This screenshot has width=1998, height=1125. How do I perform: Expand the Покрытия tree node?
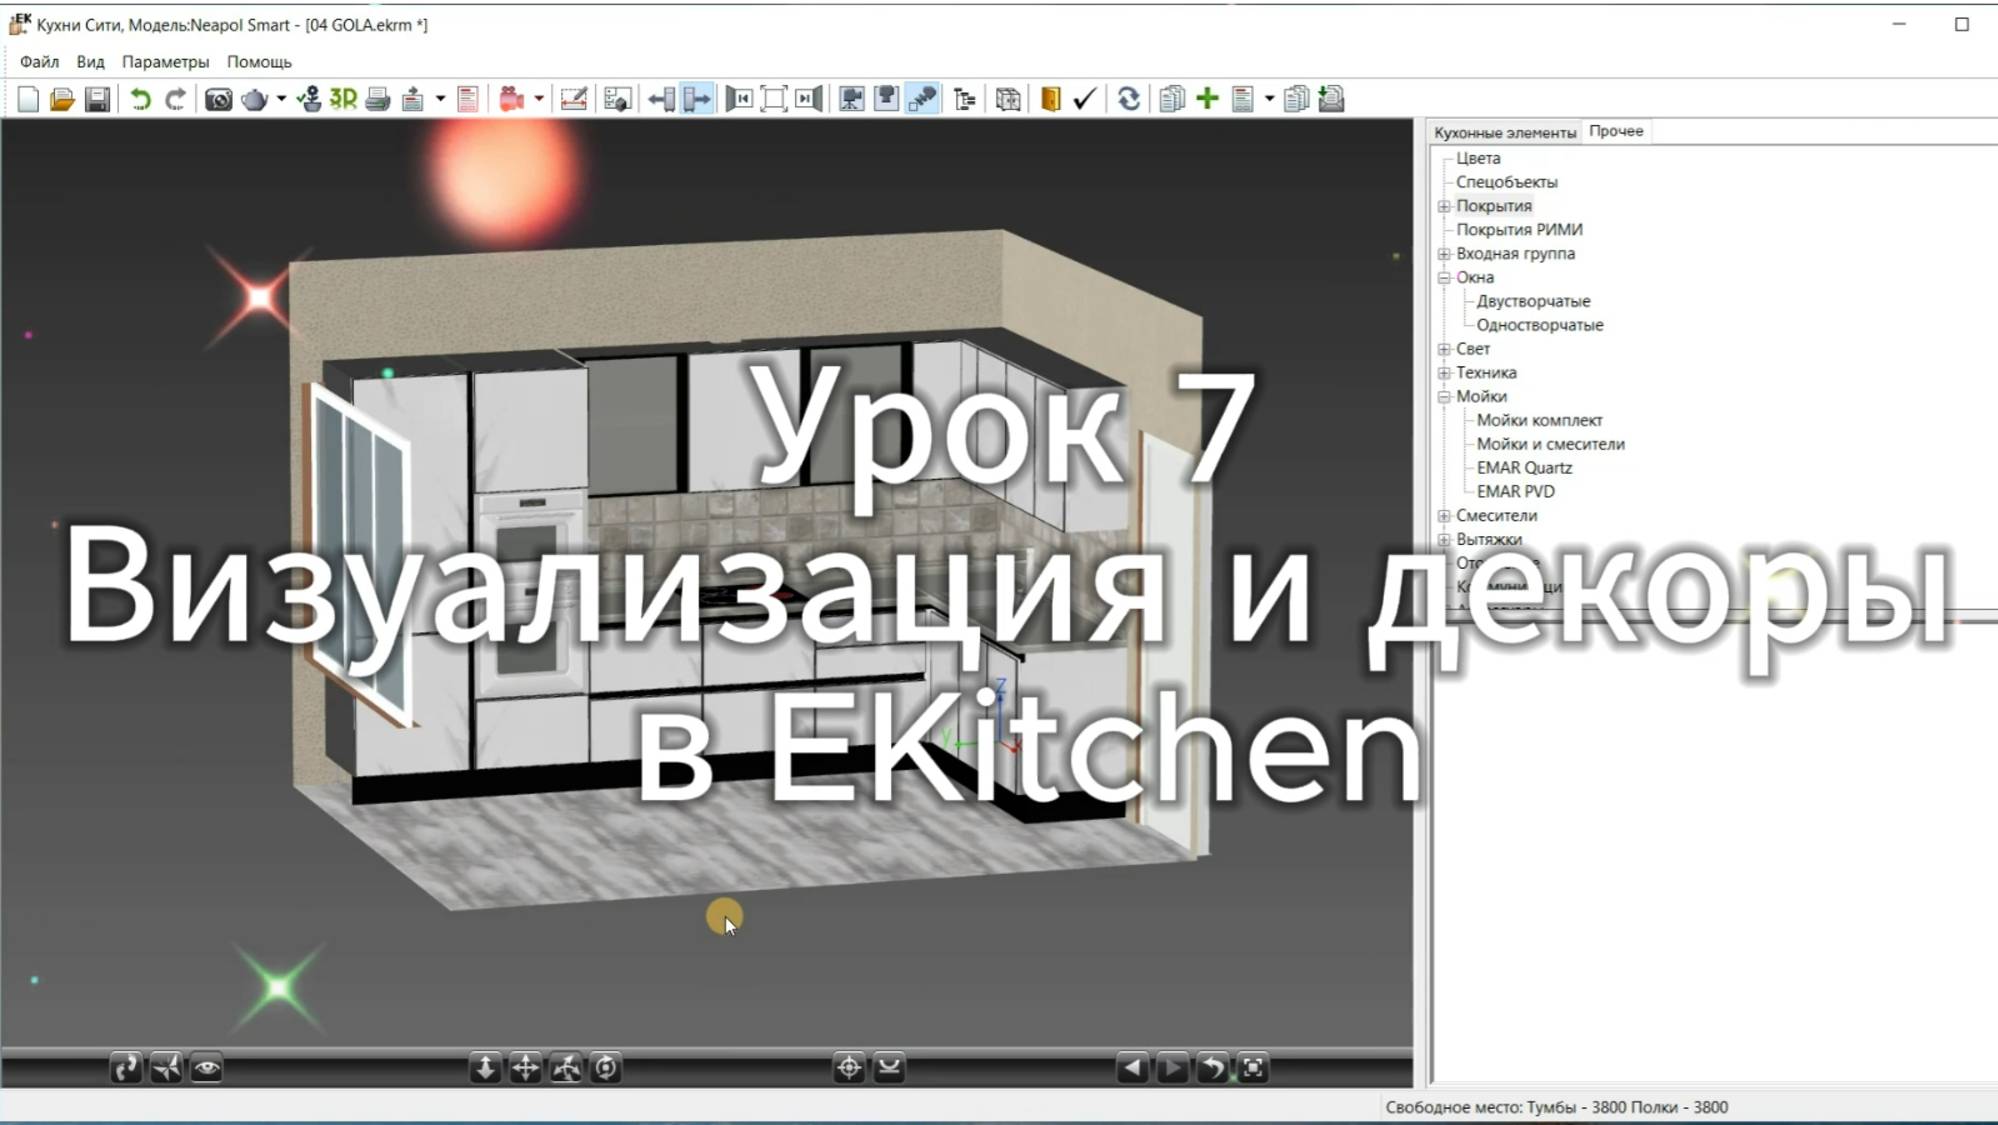pos(1443,205)
